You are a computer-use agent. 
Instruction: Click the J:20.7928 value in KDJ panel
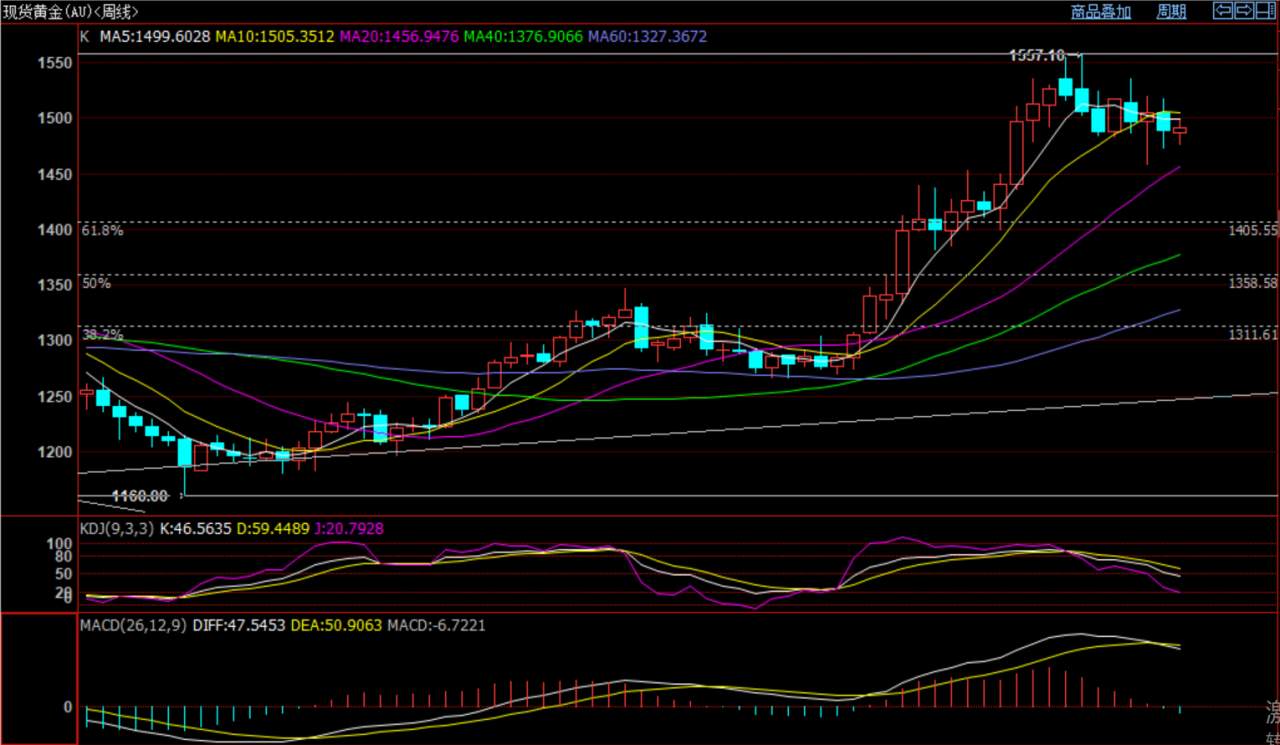pyautogui.click(x=349, y=527)
